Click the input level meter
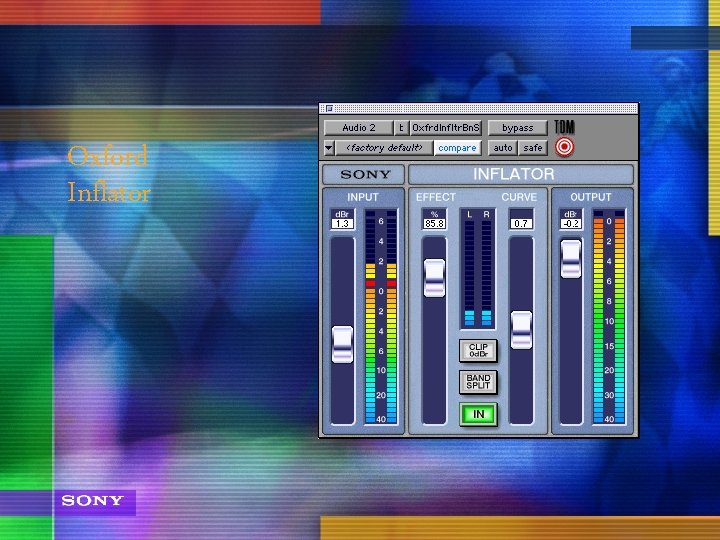Screen dimensions: 720x540 [381, 317]
